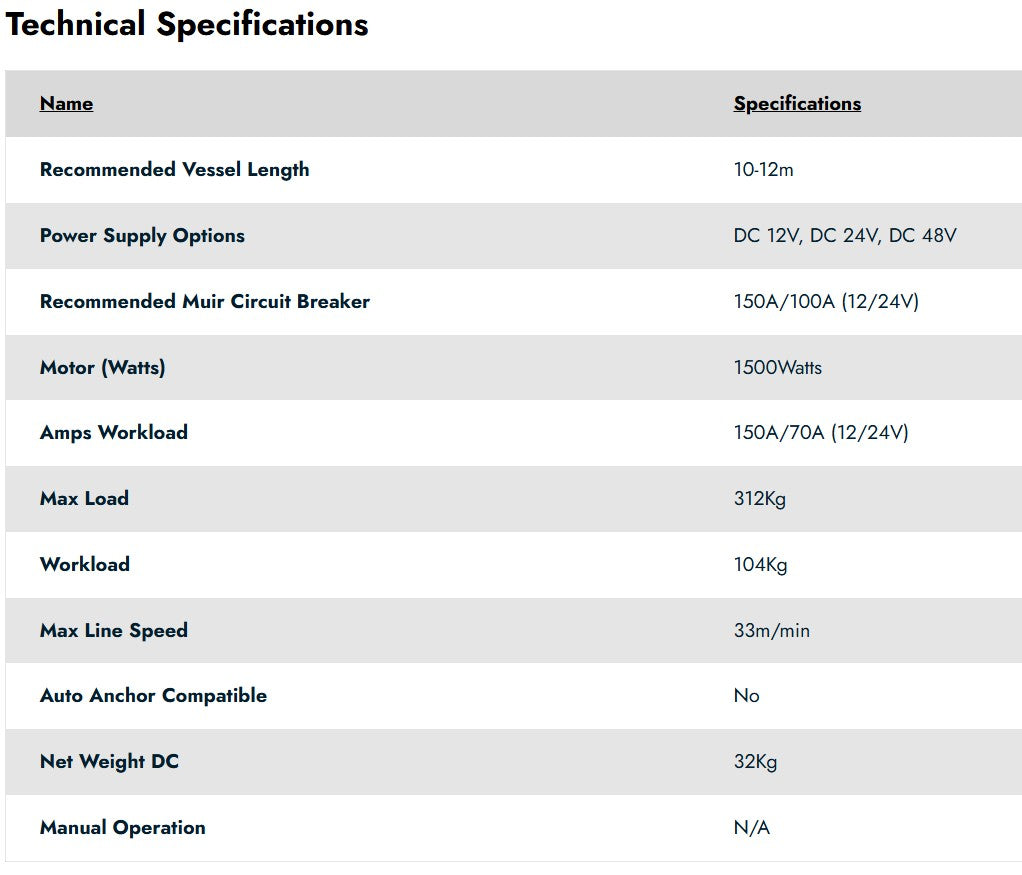This screenshot has height=875, width=1022.
Task: Select the Recommended Vessel Length label
Action: (x=174, y=170)
